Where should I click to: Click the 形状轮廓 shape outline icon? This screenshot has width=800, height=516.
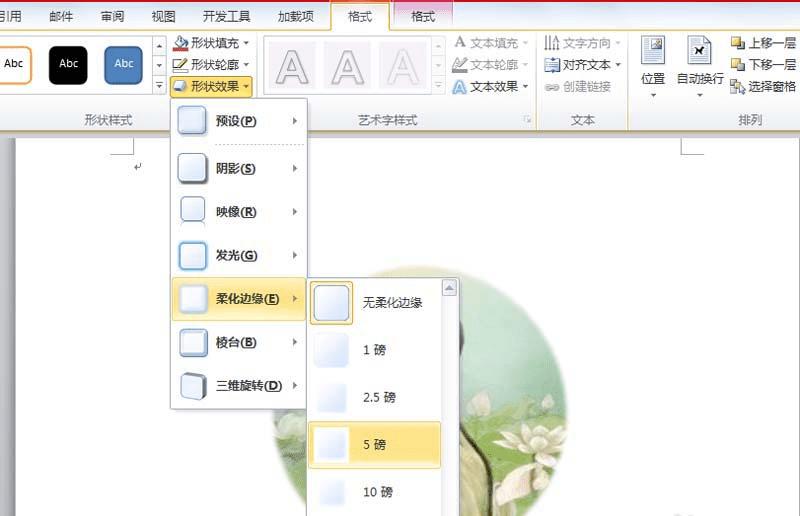[180, 65]
